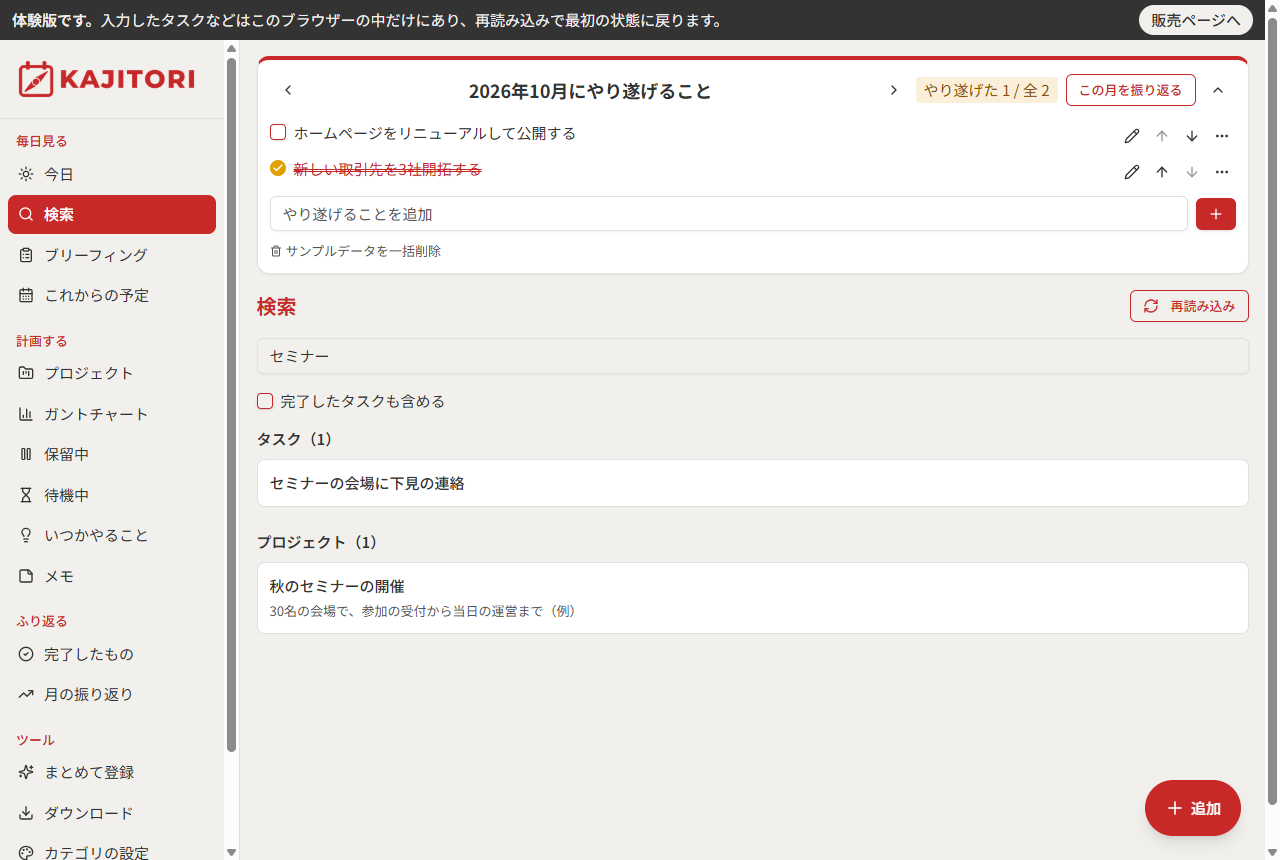Click the search field containing セミナー
The width and height of the screenshot is (1280, 860).
pyautogui.click(x=753, y=356)
